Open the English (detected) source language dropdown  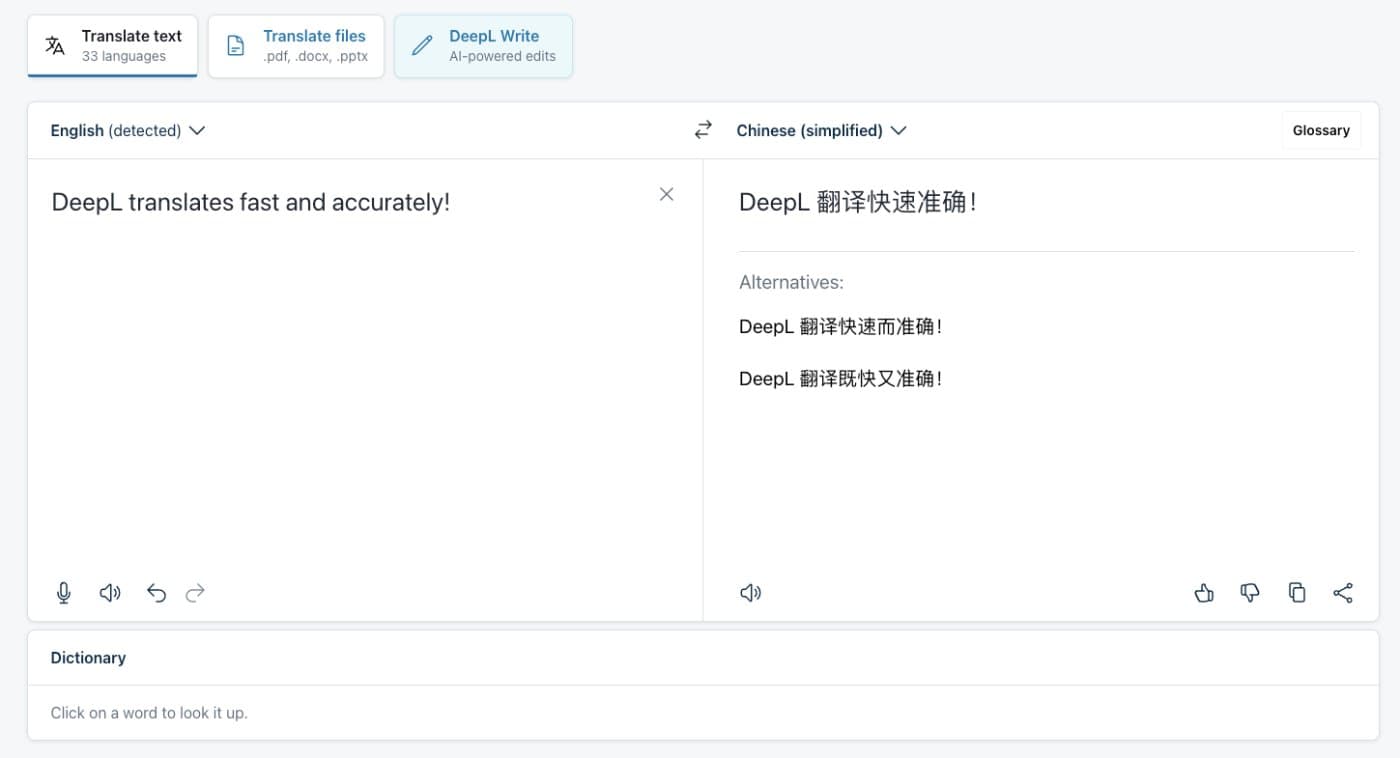[128, 130]
